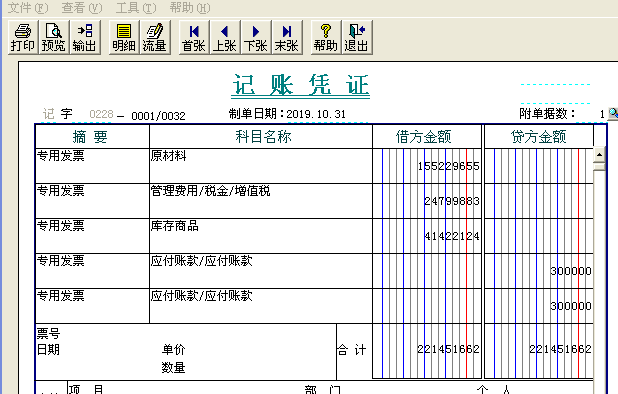The width and height of the screenshot is (618, 394).
Task: Click the 贷方金额 column header
Action: click(538, 137)
